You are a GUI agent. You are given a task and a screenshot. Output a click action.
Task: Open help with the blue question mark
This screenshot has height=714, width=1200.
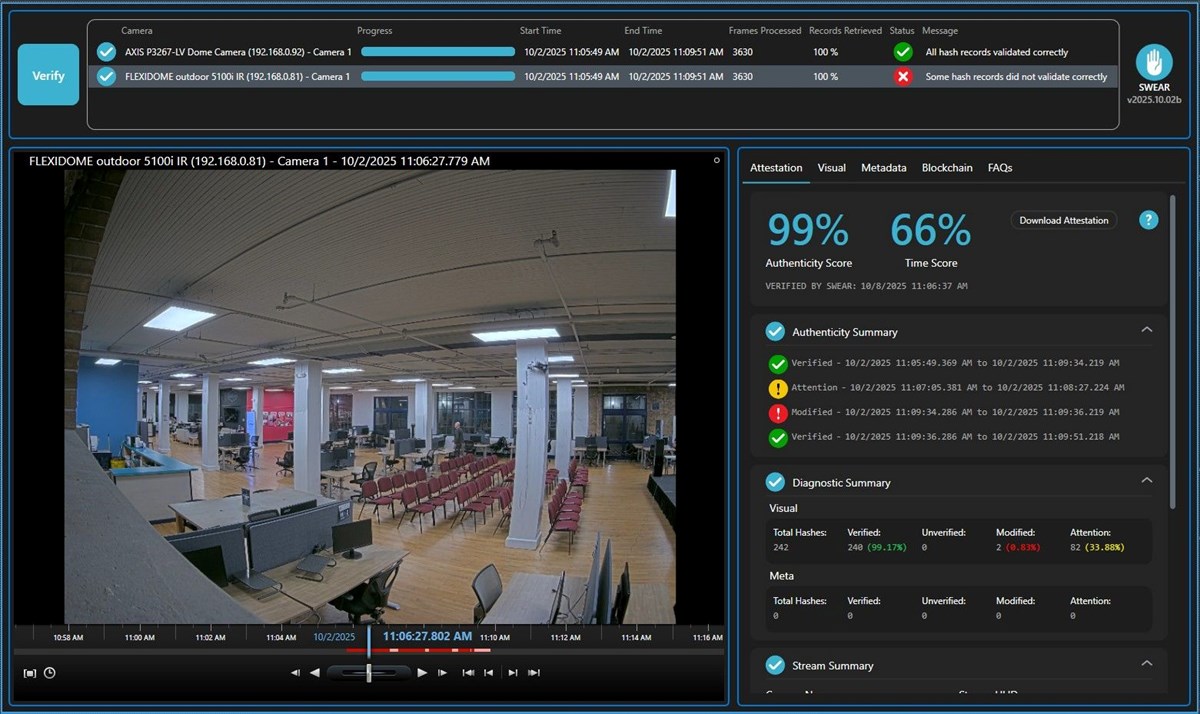1148,220
